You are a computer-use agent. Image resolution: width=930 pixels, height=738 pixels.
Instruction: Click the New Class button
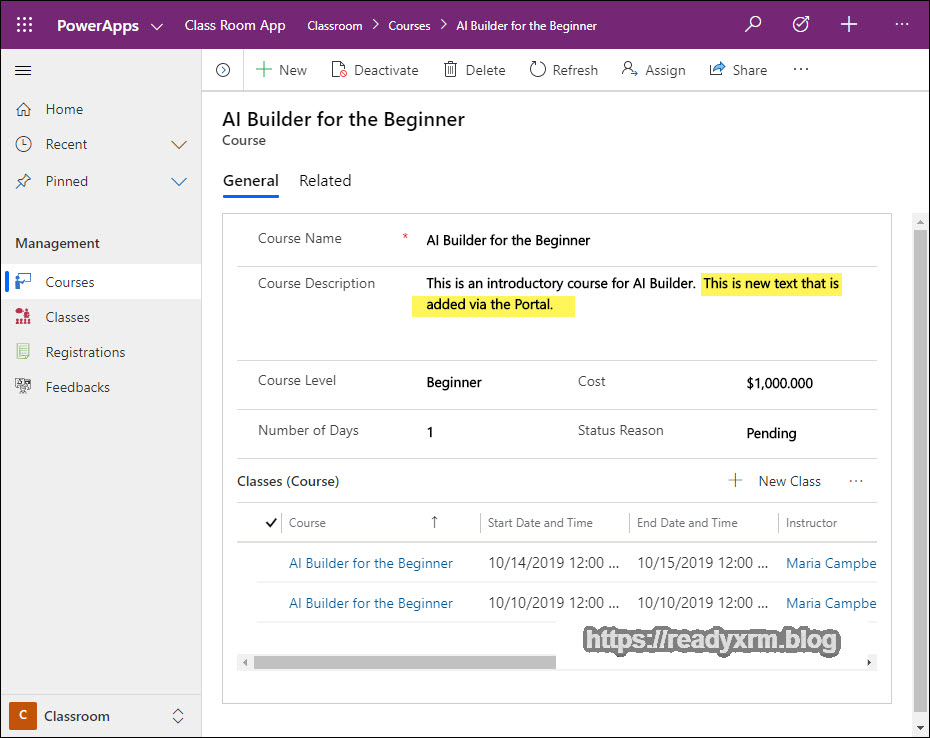(x=776, y=481)
